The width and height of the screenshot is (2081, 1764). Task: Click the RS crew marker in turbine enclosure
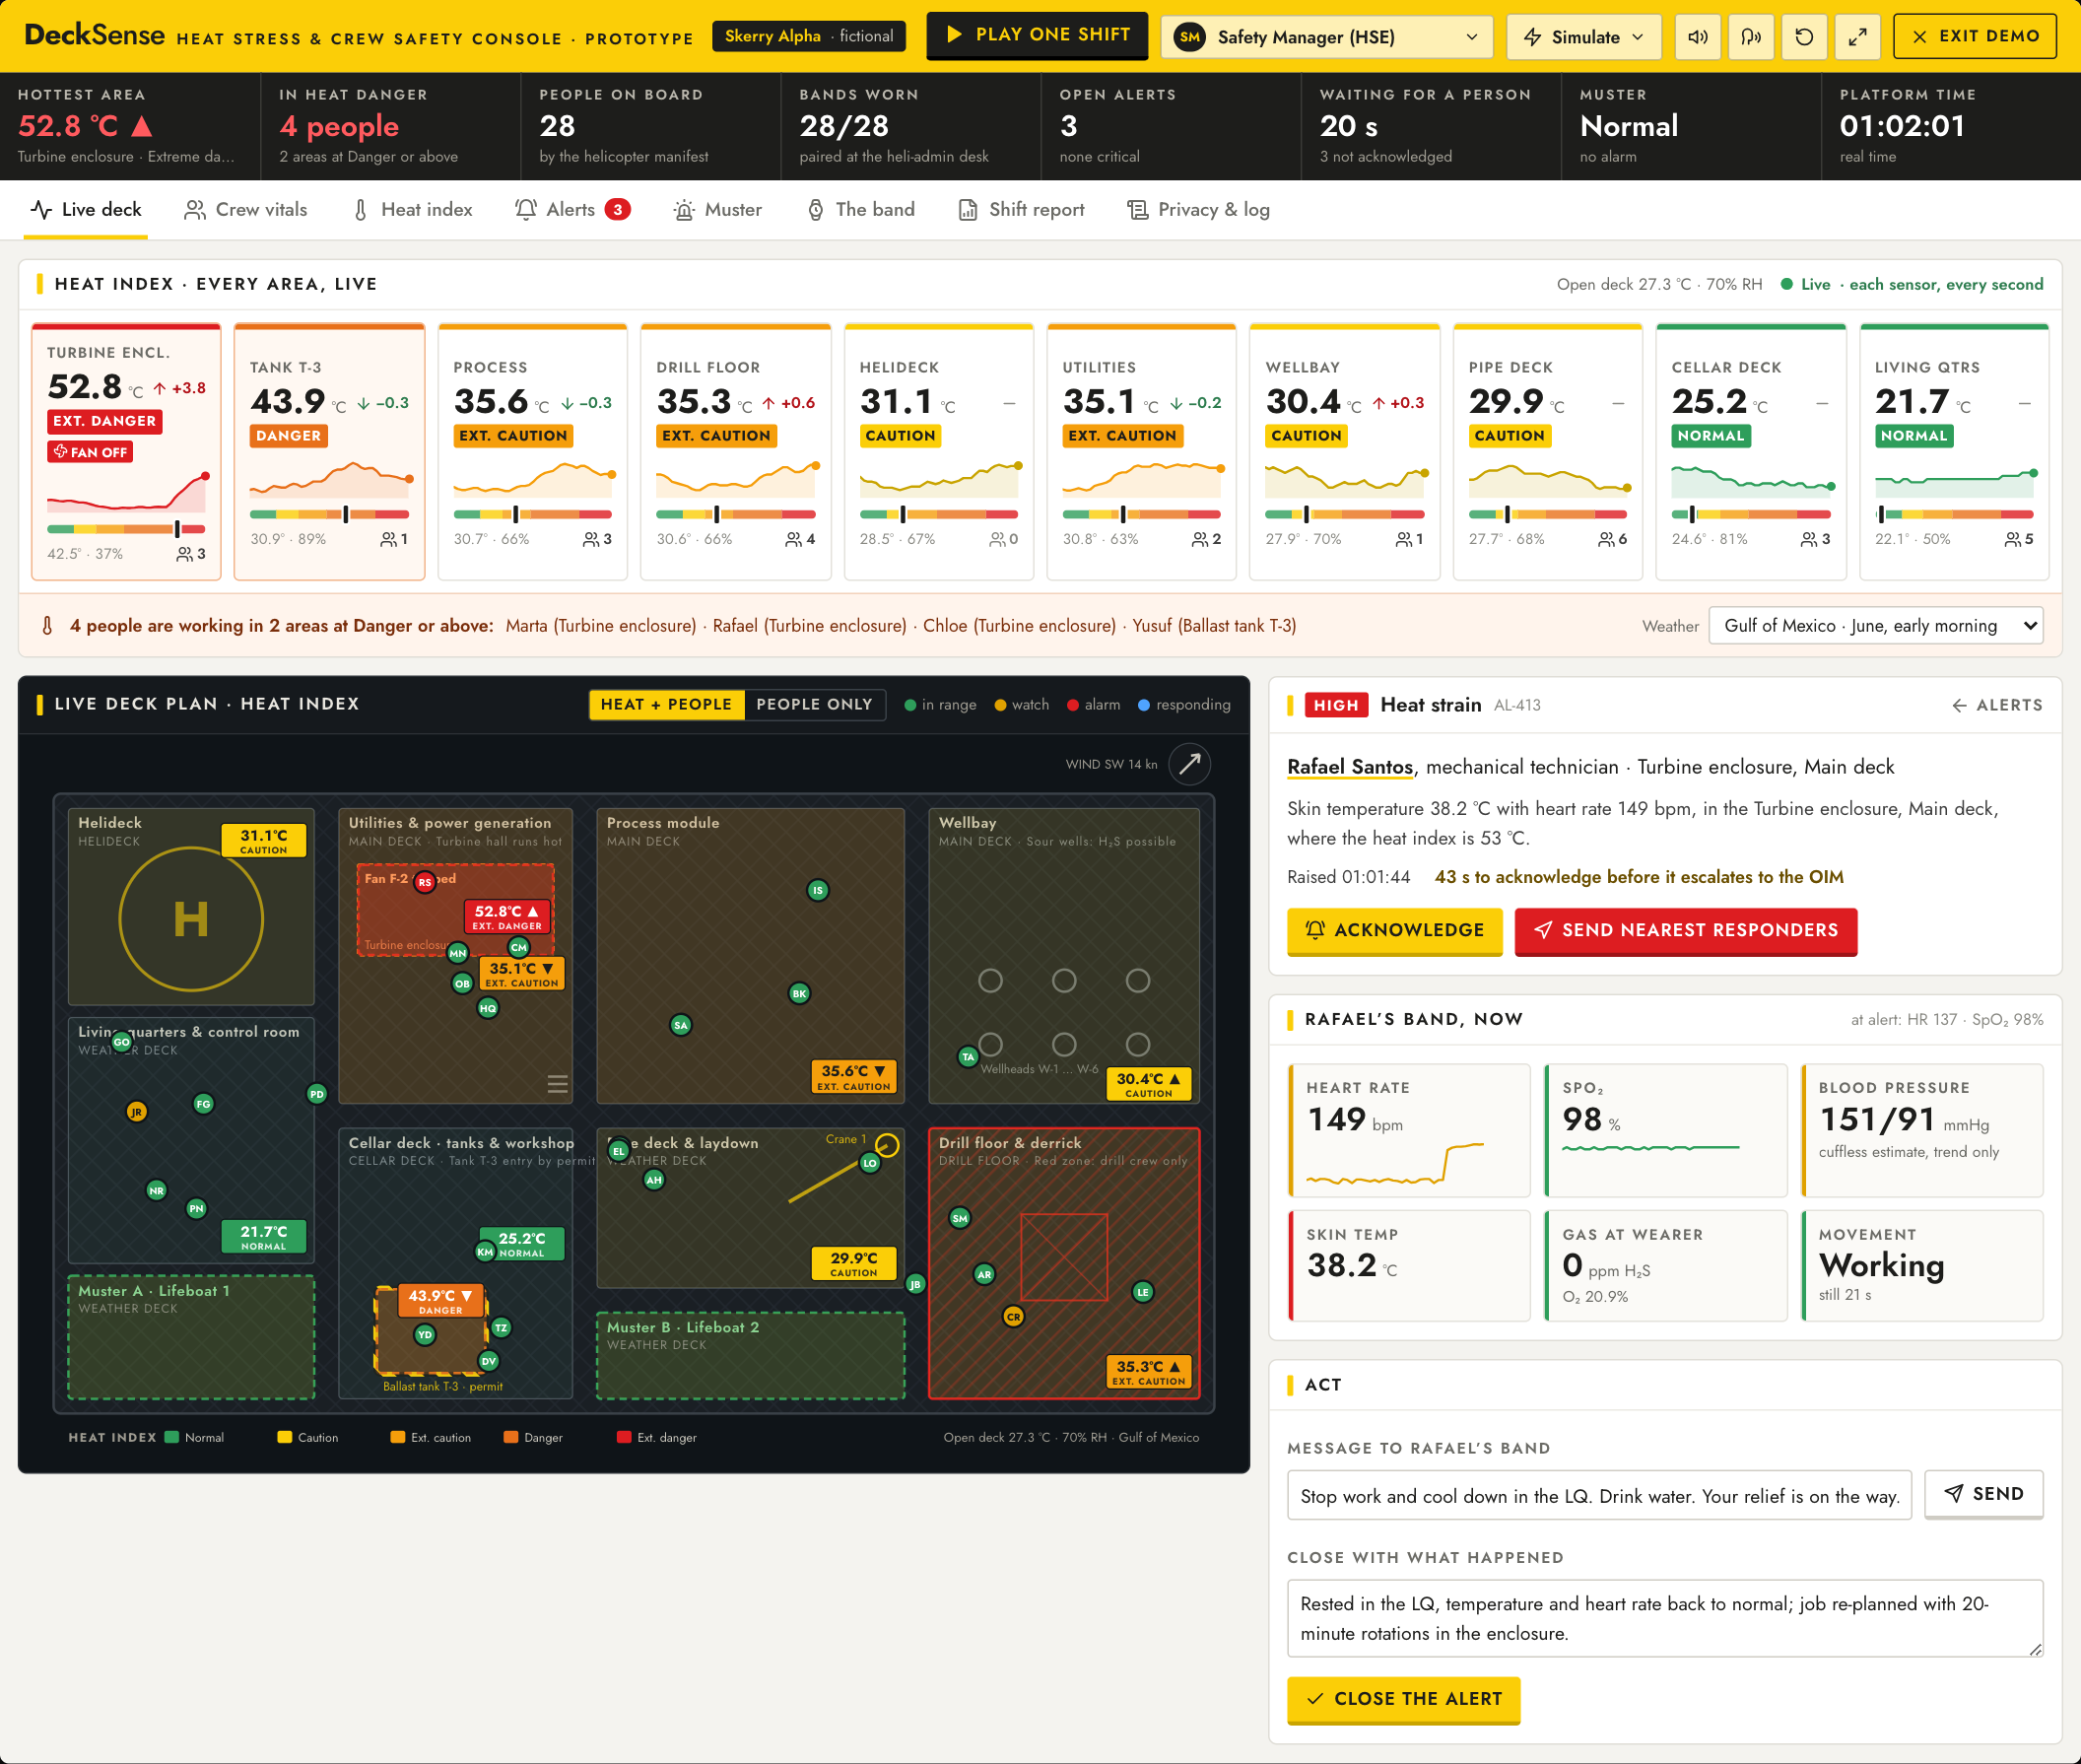425,882
